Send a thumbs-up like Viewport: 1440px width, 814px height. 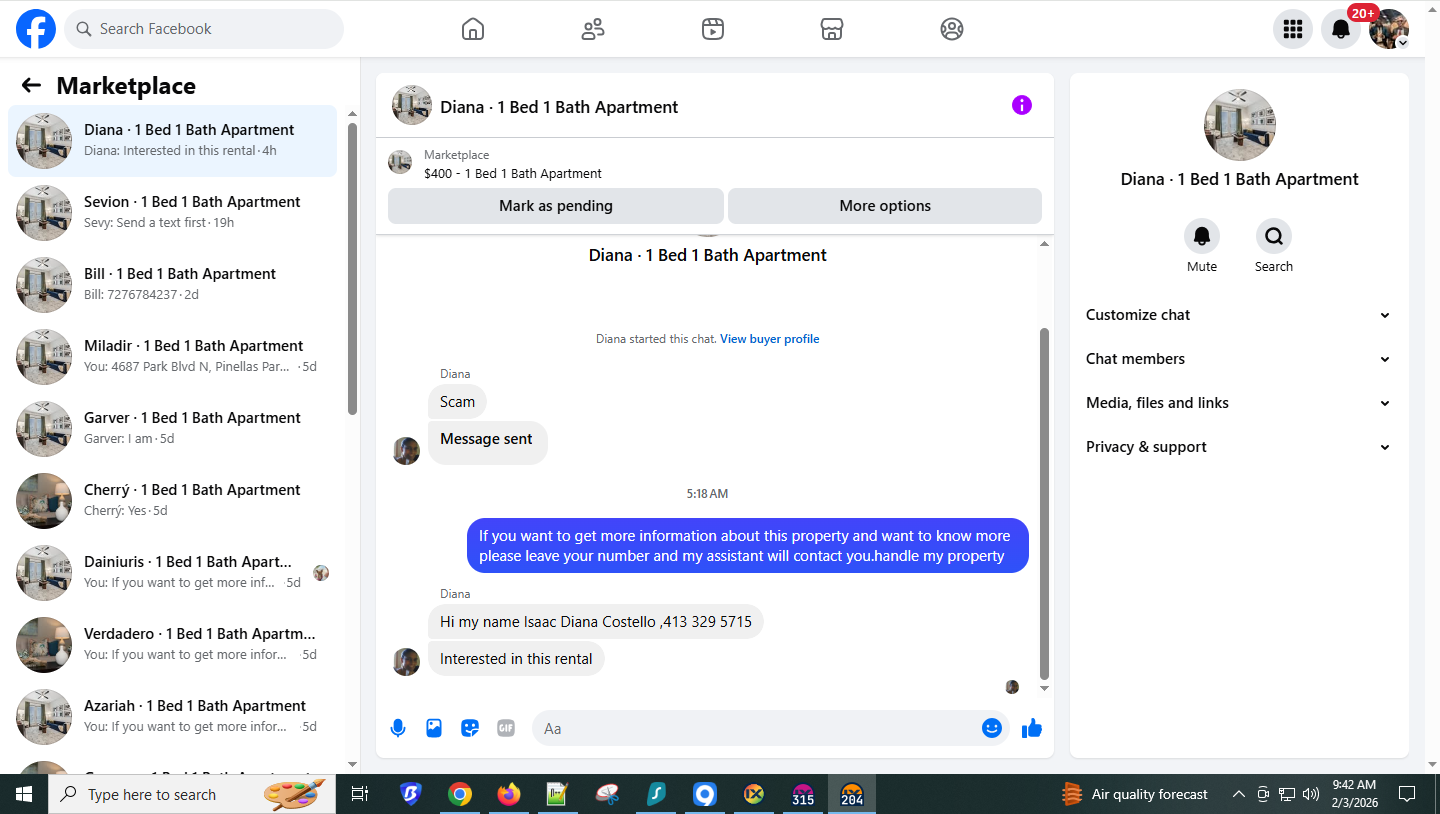coord(1032,728)
